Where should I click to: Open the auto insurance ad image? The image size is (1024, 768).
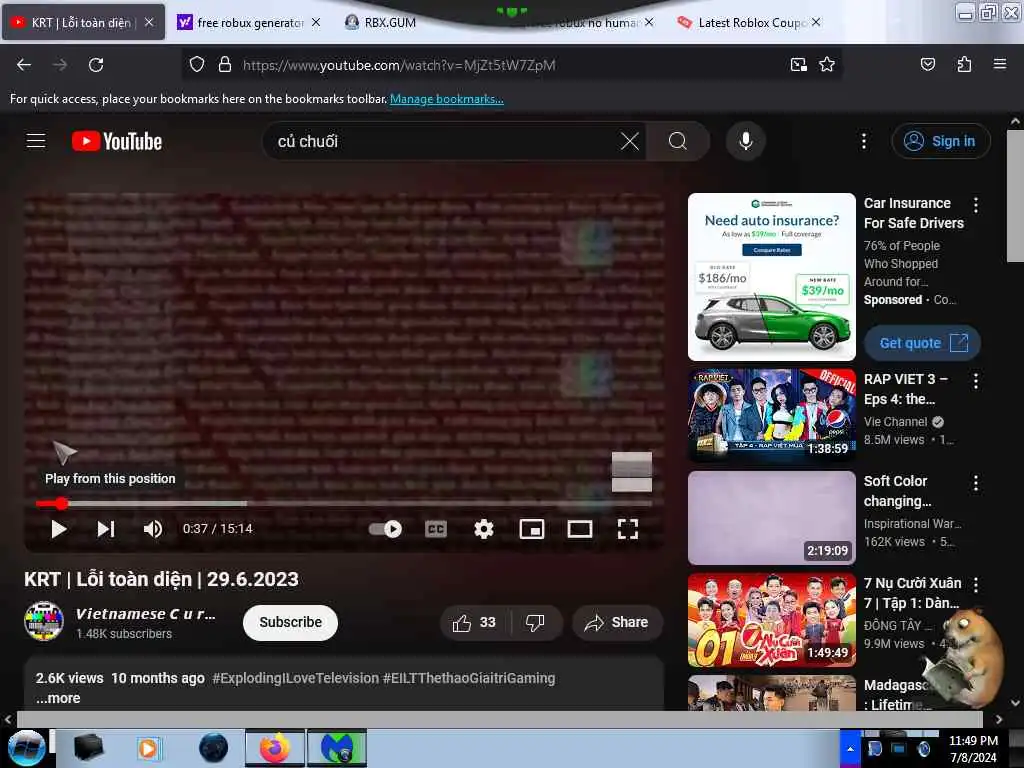[x=771, y=277]
